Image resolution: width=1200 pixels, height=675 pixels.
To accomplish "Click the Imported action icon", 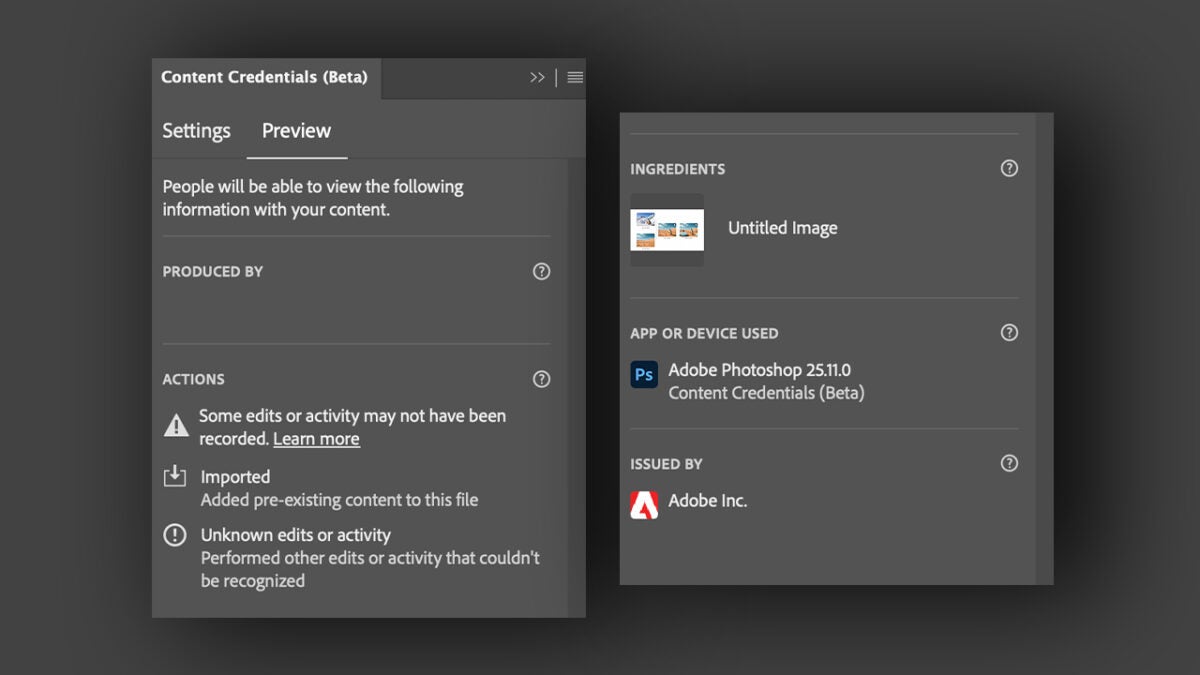I will coord(175,477).
